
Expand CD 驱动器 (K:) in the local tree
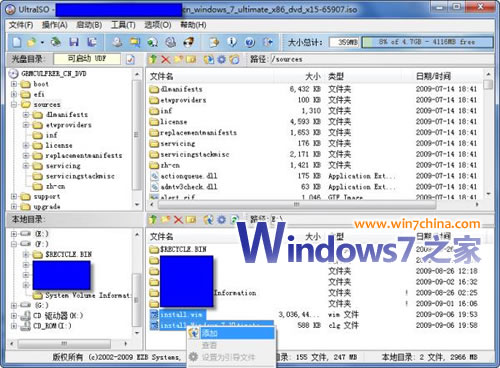point(14,316)
